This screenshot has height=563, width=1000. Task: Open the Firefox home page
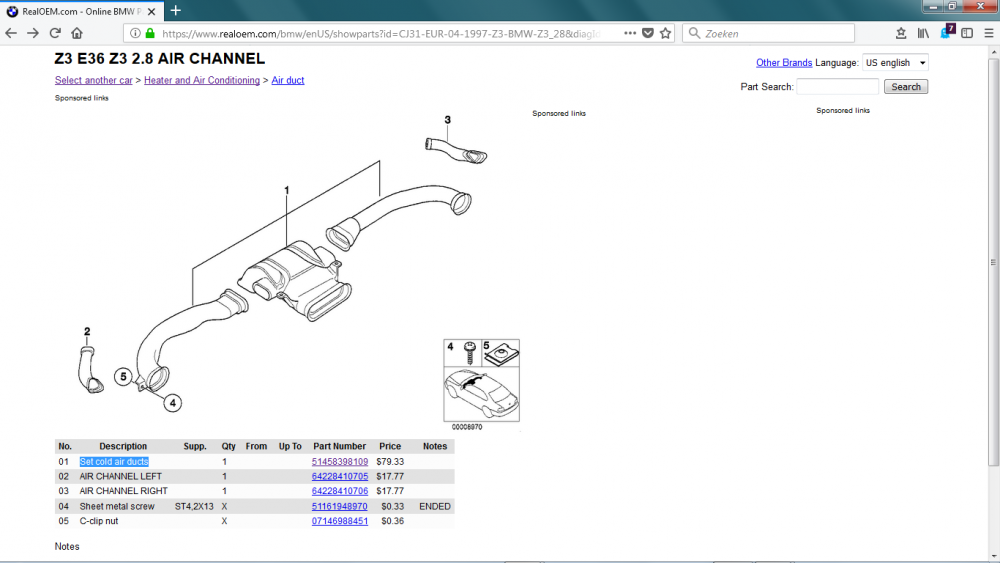point(77,33)
